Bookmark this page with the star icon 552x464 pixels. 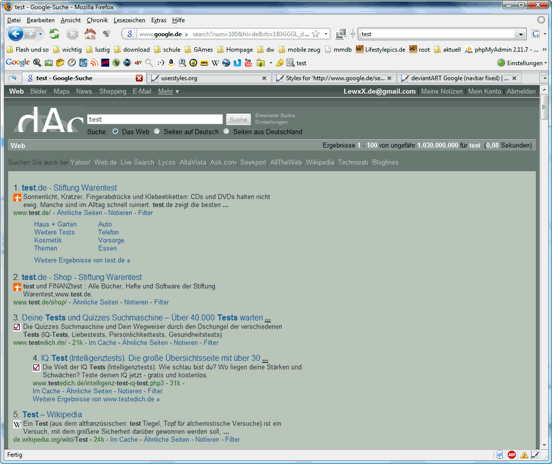(316, 34)
